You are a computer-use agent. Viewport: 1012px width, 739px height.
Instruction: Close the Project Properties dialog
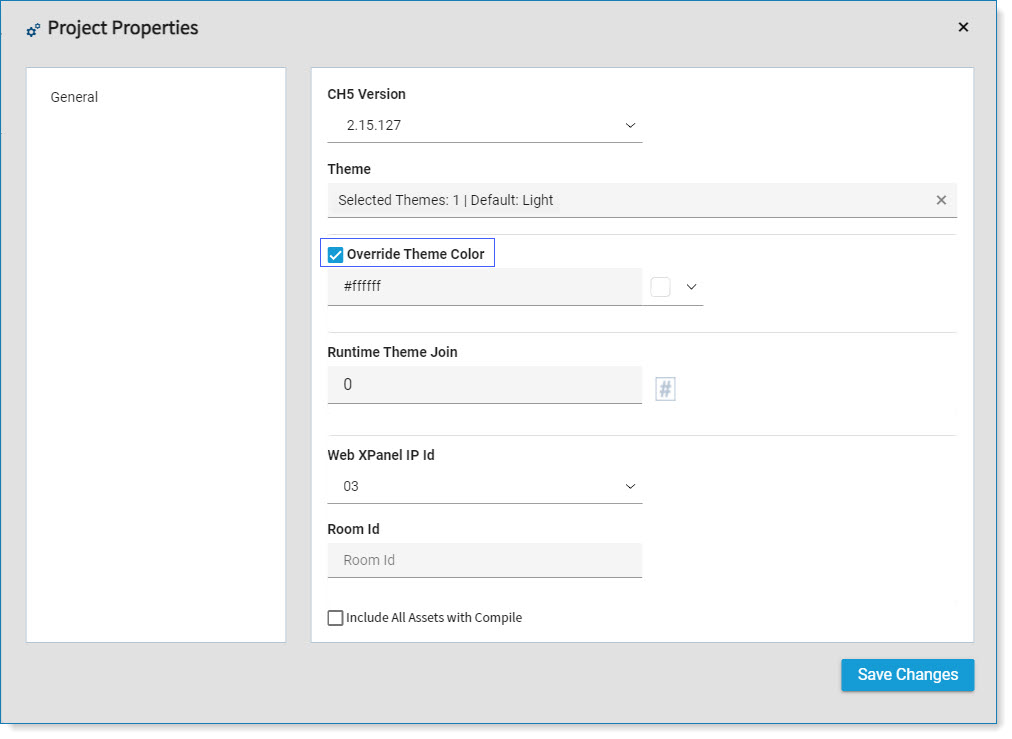tap(963, 27)
